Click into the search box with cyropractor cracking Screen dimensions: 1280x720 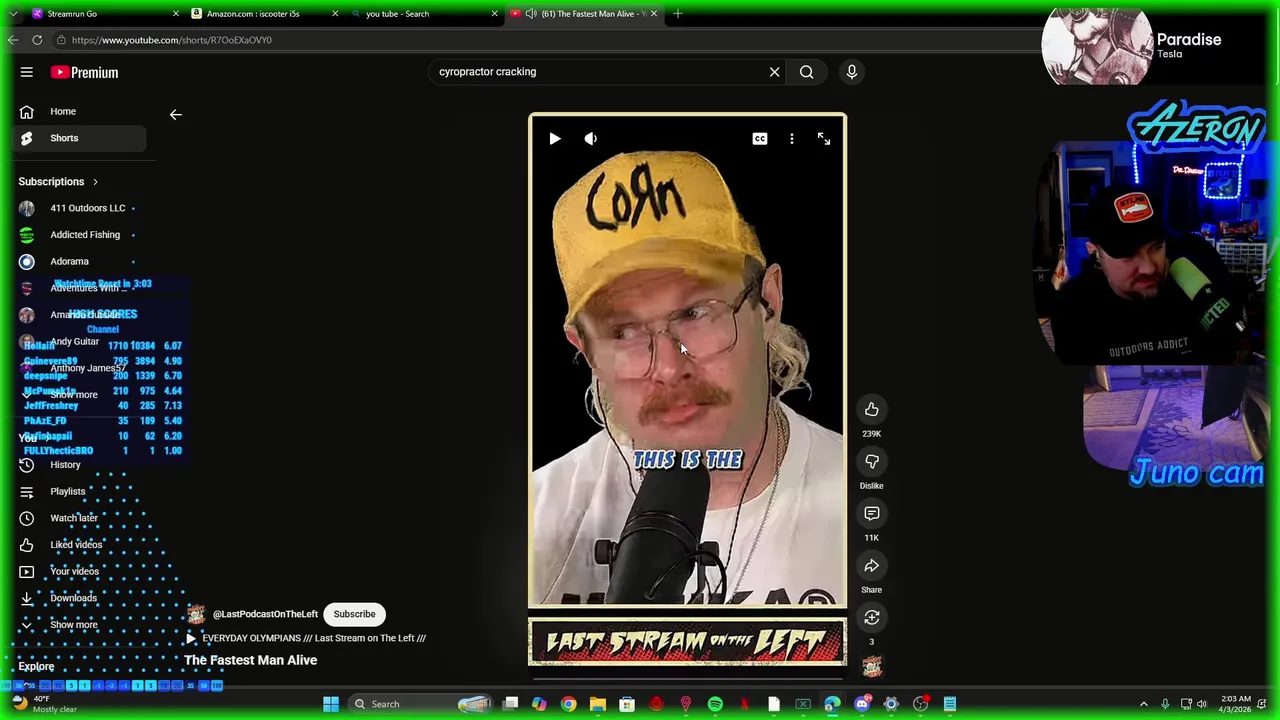tap(595, 72)
